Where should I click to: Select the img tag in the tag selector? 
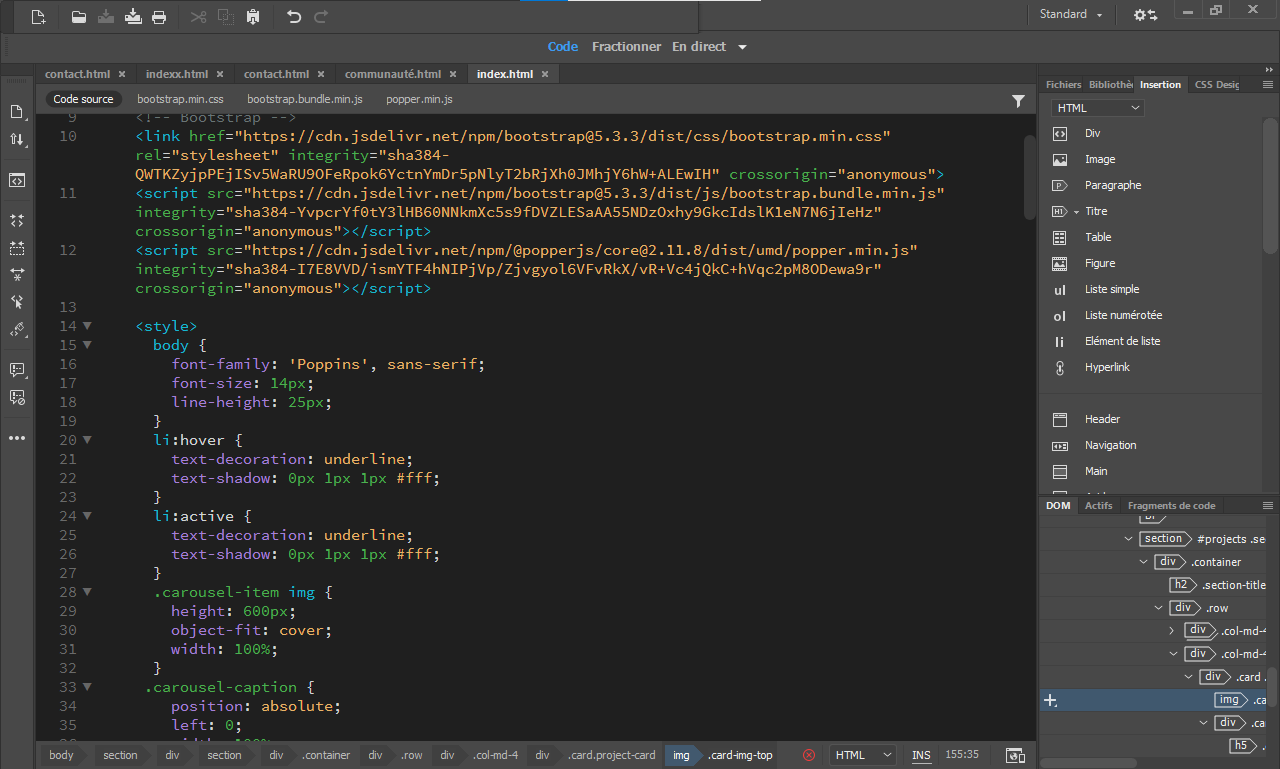(683, 756)
